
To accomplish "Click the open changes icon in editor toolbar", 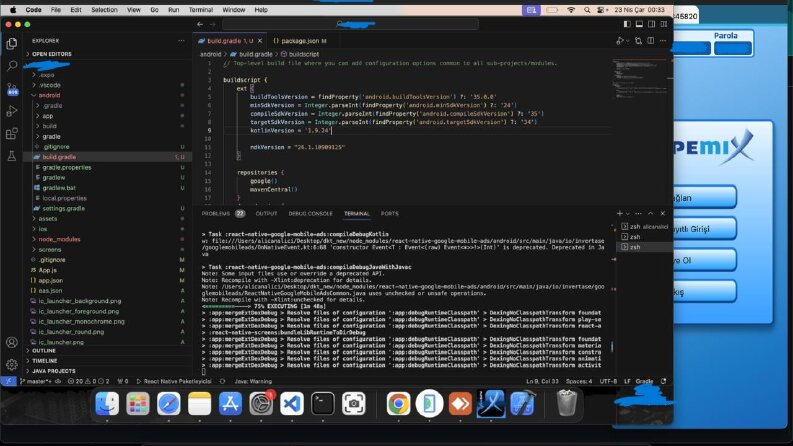I will coord(638,40).
